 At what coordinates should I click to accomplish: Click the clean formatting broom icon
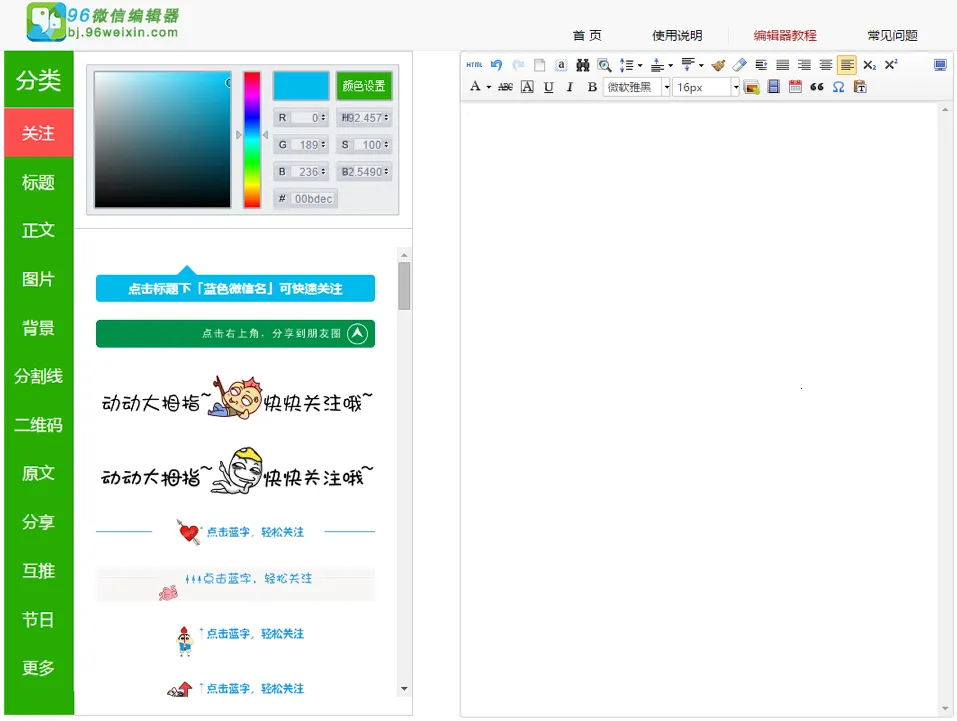[719, 64]
